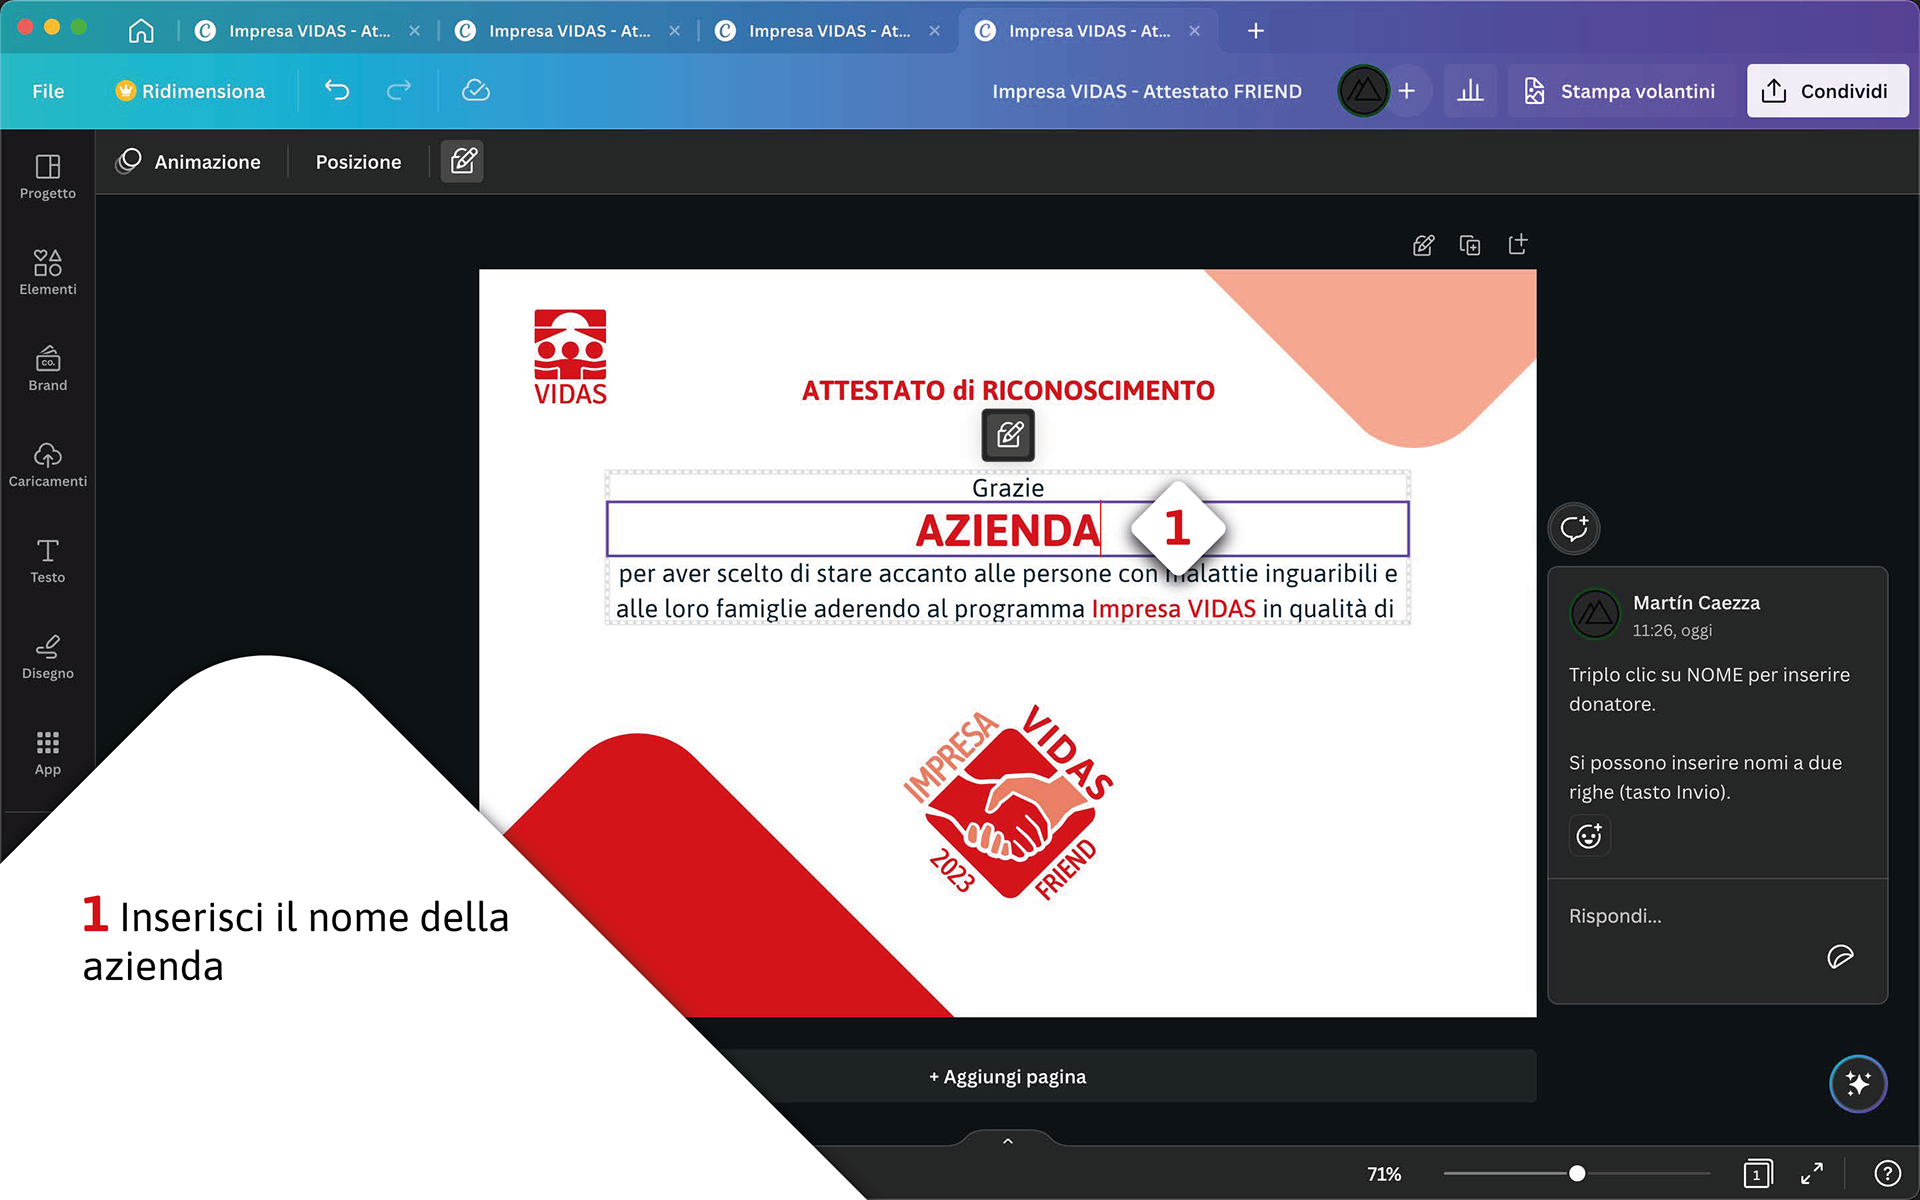Click the document title Impresa VIDAS - Attestato FRIEND
The width and height of the screenshot is (1920, 1200).
[x=1146, y=91]
